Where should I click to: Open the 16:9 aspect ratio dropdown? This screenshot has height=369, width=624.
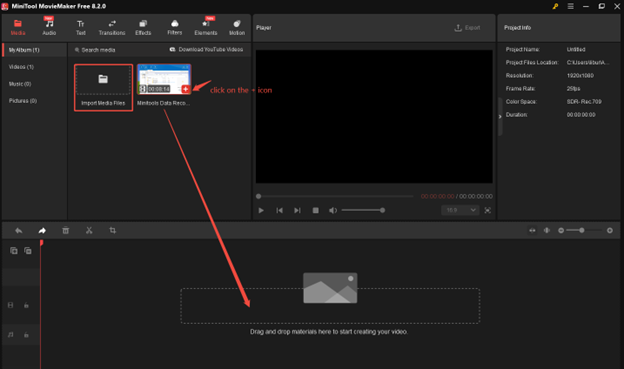click(x=460, y=210)
